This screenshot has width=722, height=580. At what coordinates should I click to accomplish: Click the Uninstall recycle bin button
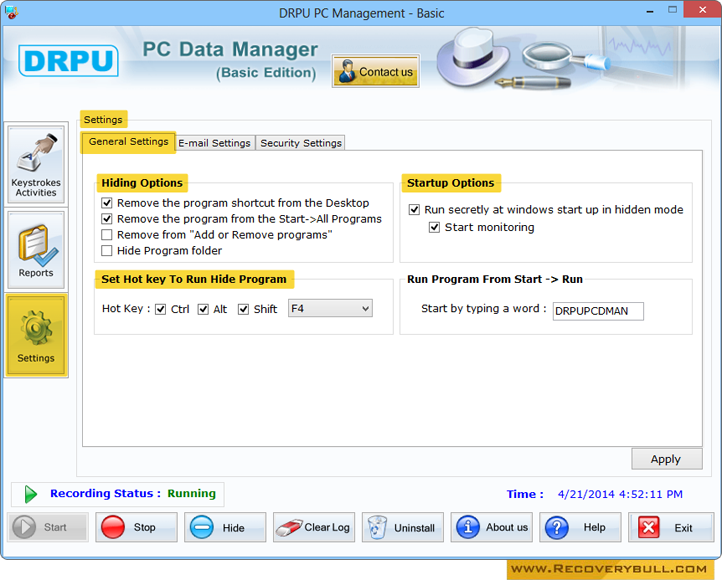(403, 527)
